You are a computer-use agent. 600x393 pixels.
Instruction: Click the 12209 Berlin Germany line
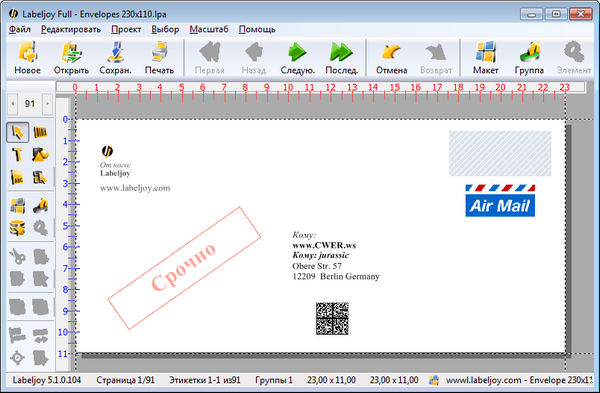point(336,276)
